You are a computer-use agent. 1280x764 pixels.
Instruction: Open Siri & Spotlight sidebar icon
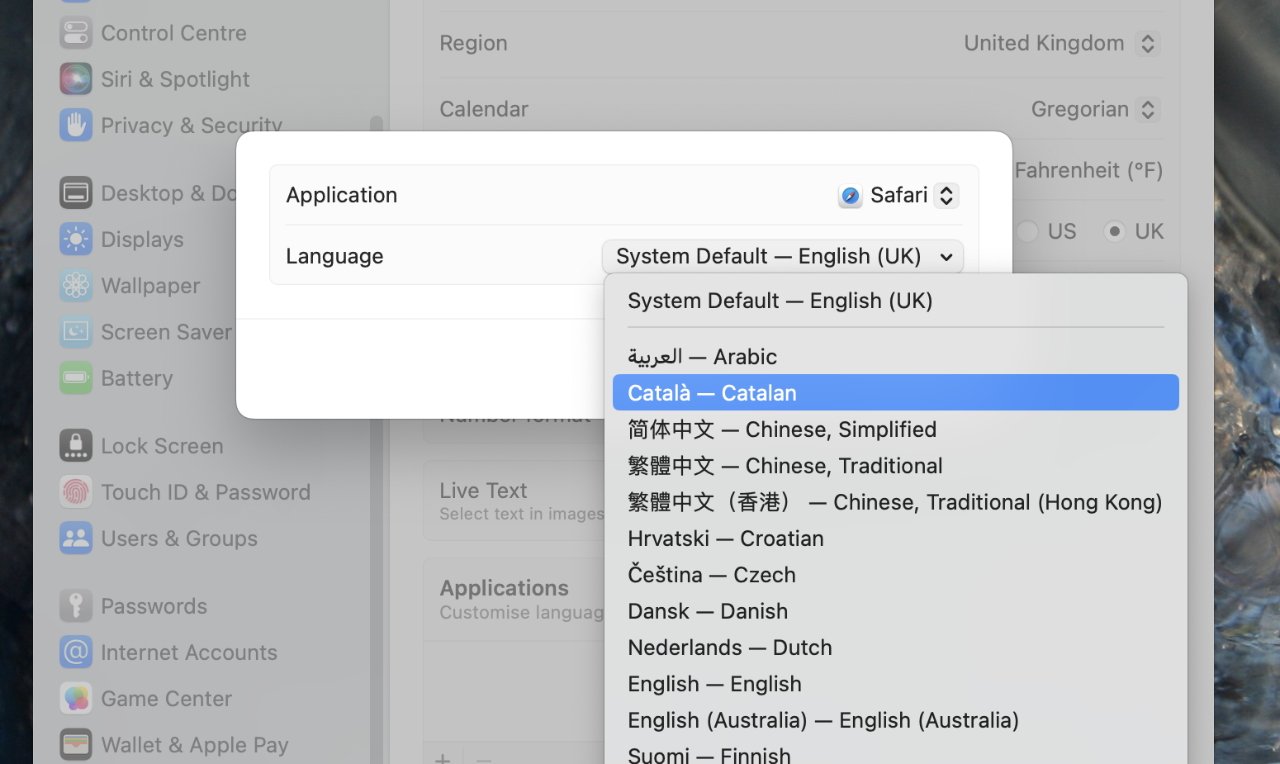point(76,79)
